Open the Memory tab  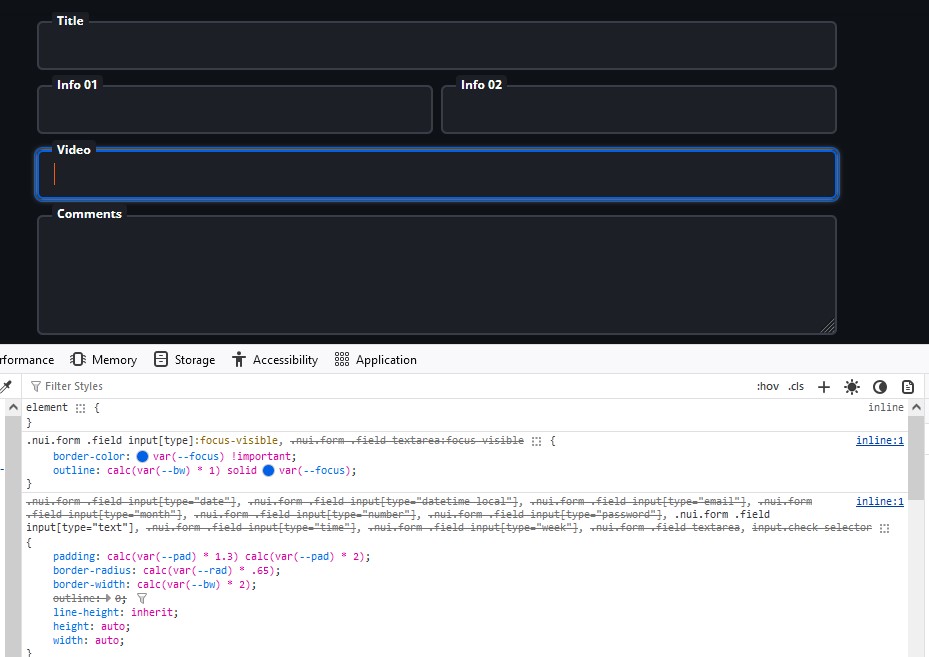tap(103, 360)
